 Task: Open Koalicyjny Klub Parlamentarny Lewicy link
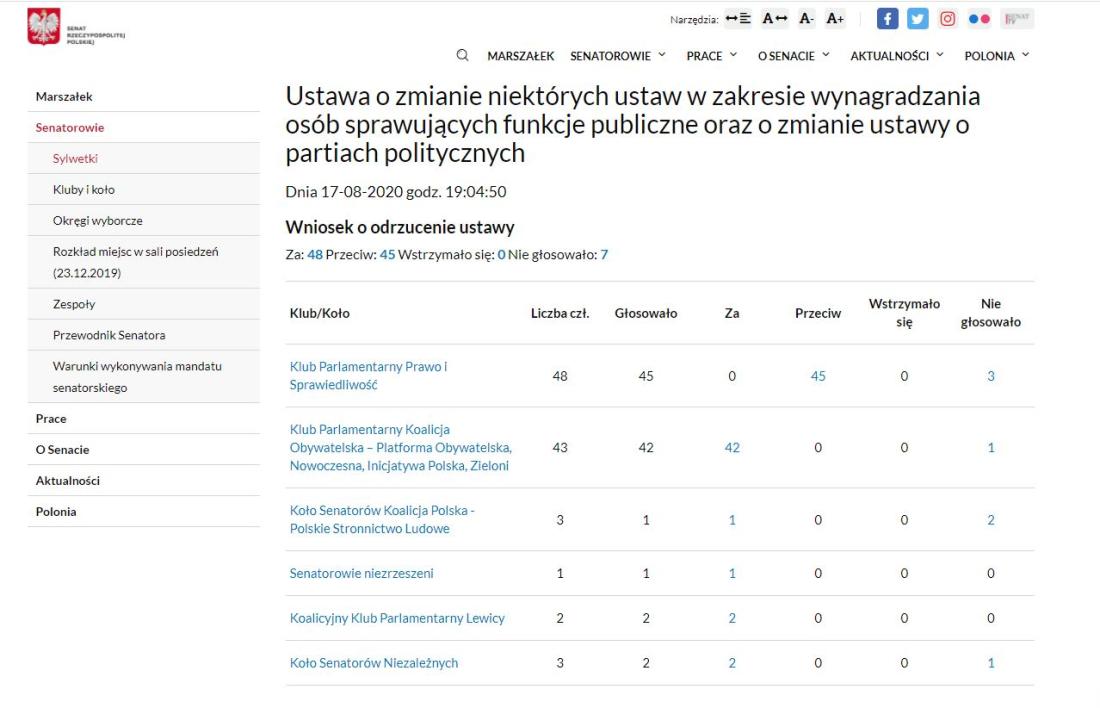coord(397,618)
